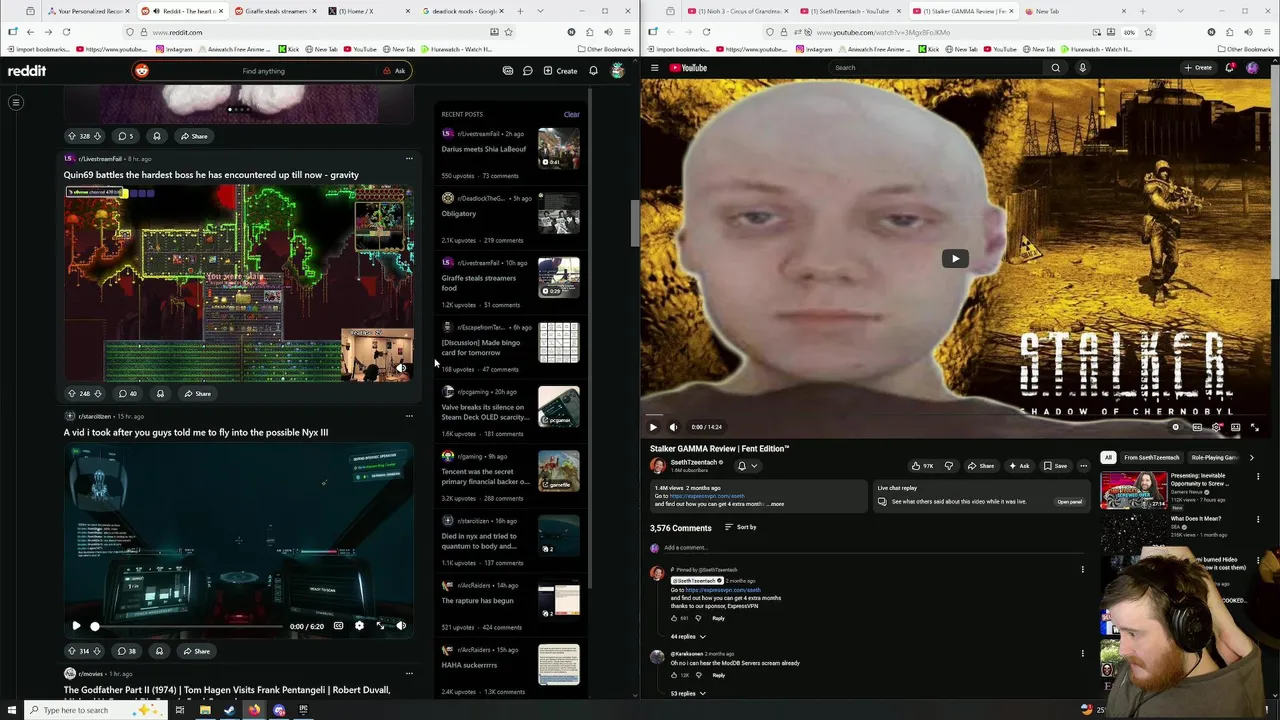Enter YouTube player fullscreen

coord(1255,427)
